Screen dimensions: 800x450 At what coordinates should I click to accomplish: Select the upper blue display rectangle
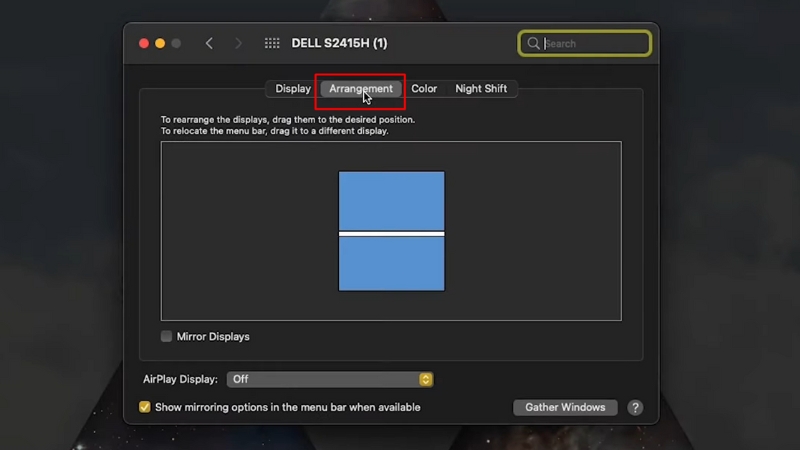(391, 202)
